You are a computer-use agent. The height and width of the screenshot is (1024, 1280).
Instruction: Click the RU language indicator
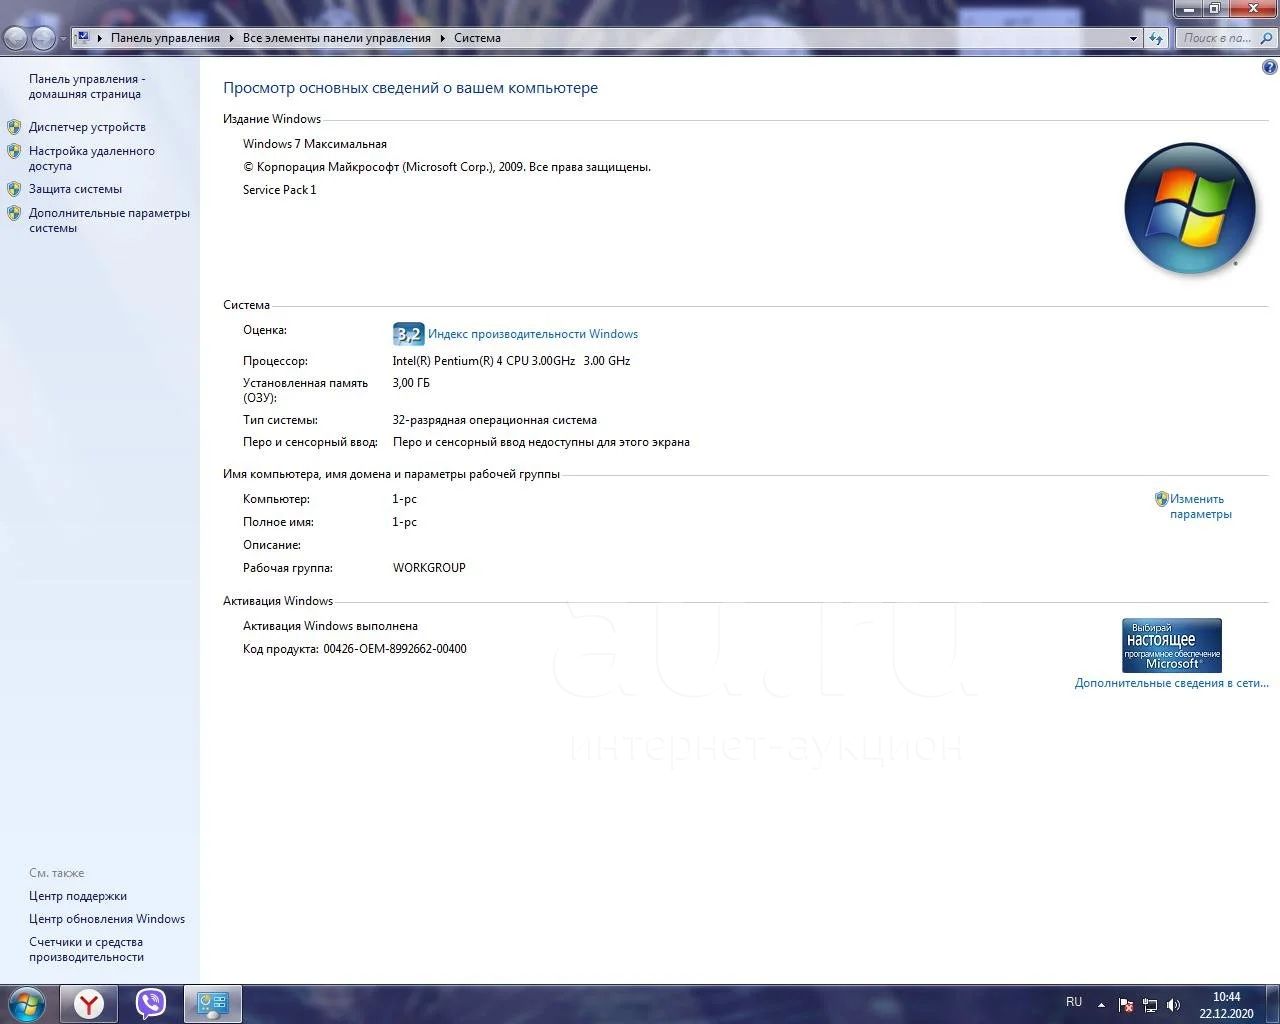tap(1074, 1002)
